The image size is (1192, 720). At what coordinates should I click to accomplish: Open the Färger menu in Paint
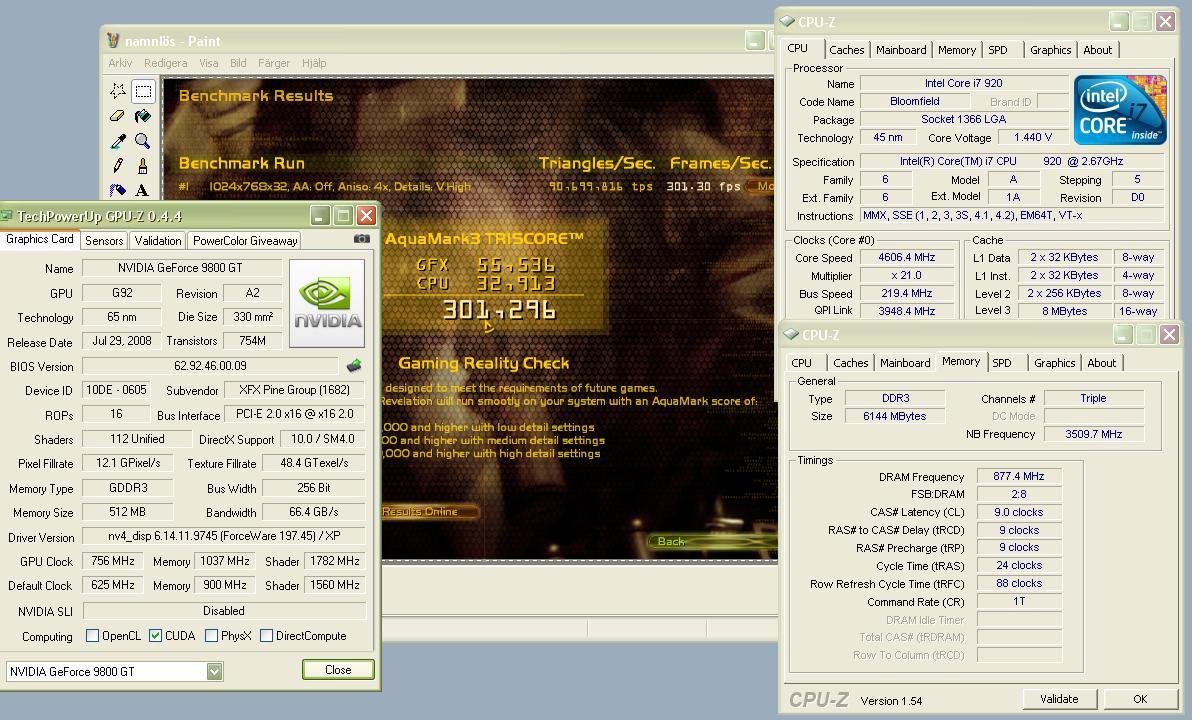tap(274, 63)
